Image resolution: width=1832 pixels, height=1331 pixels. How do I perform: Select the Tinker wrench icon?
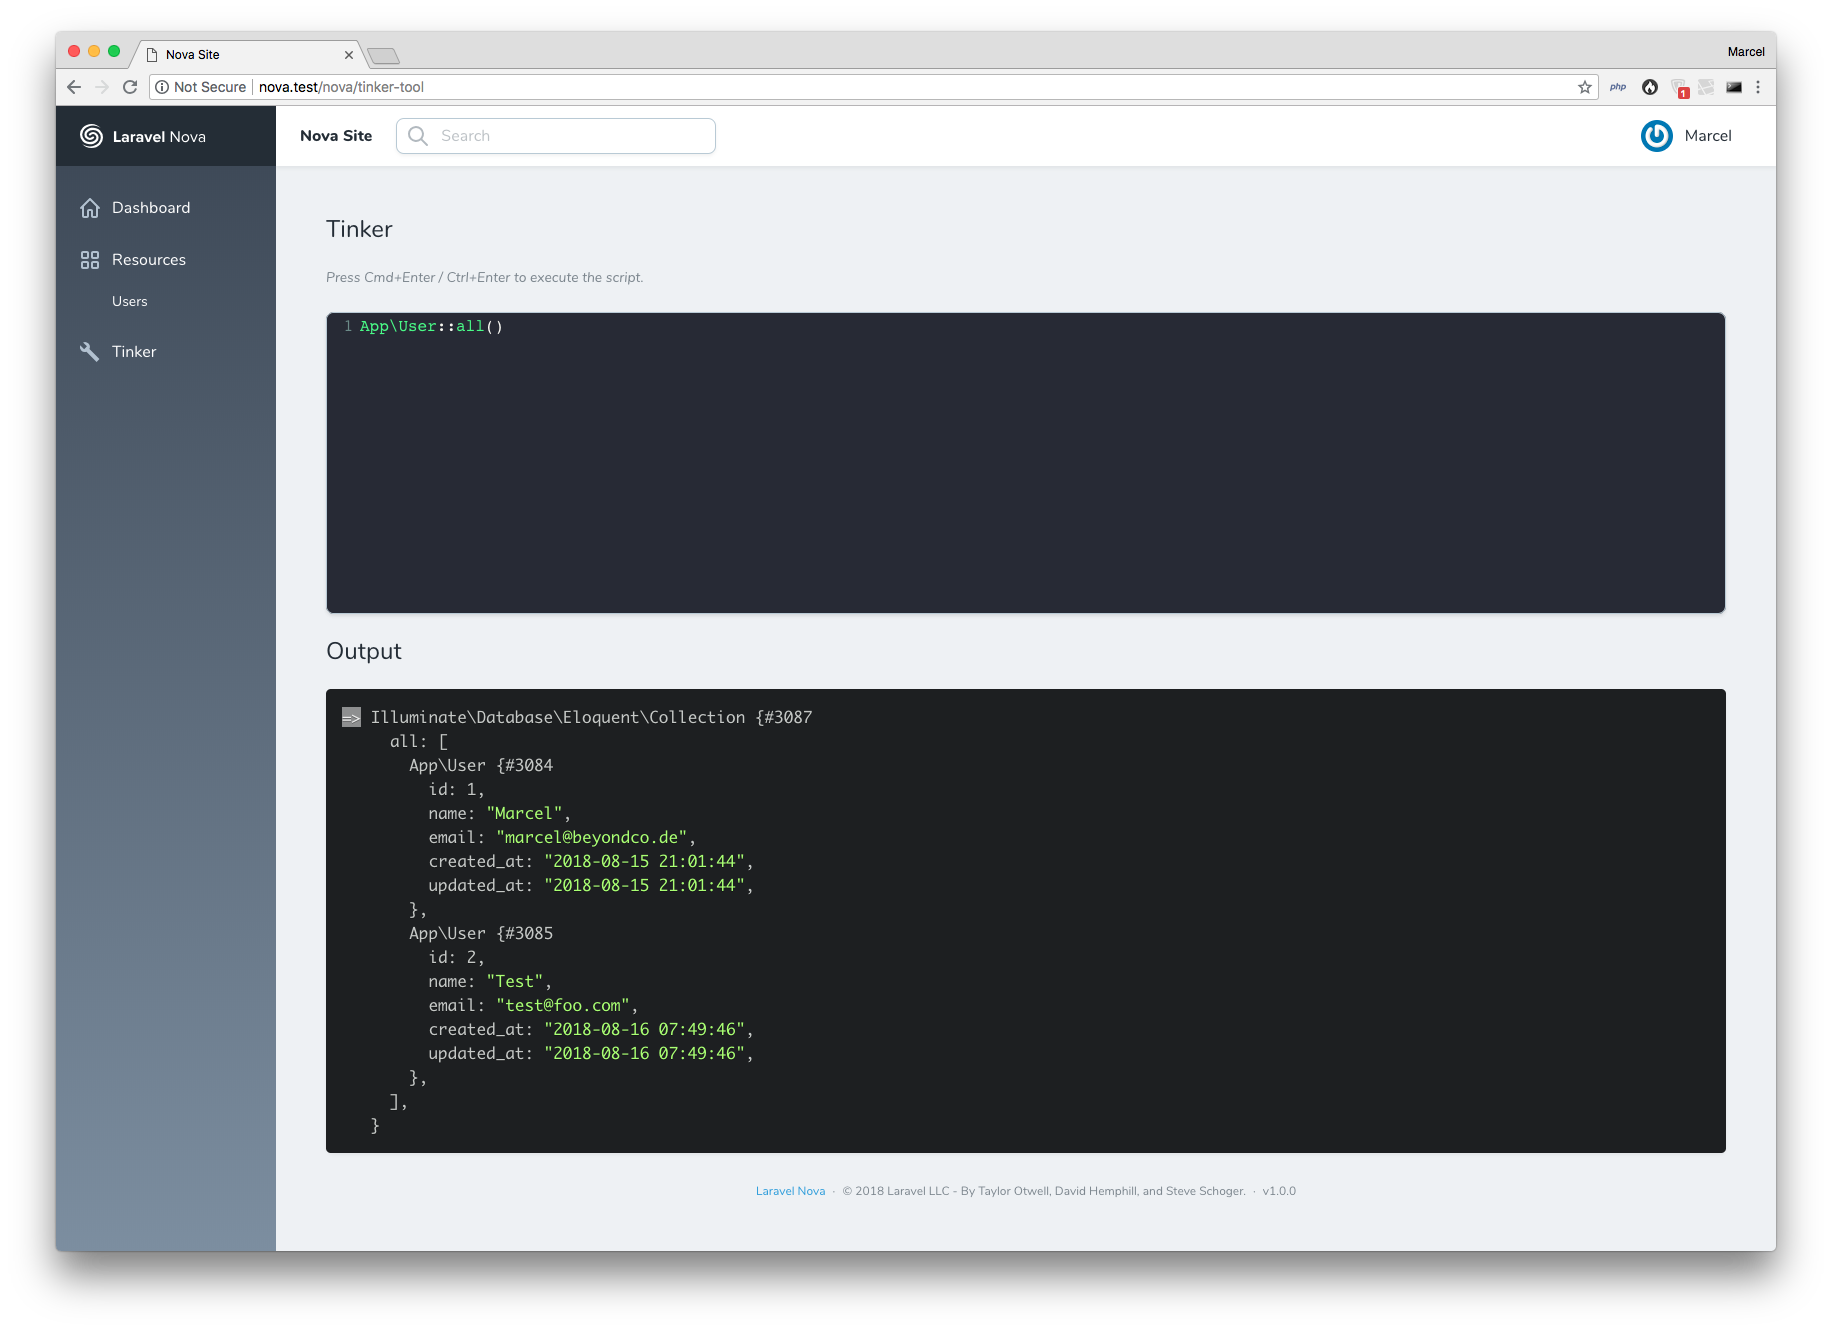pos(90,352)
